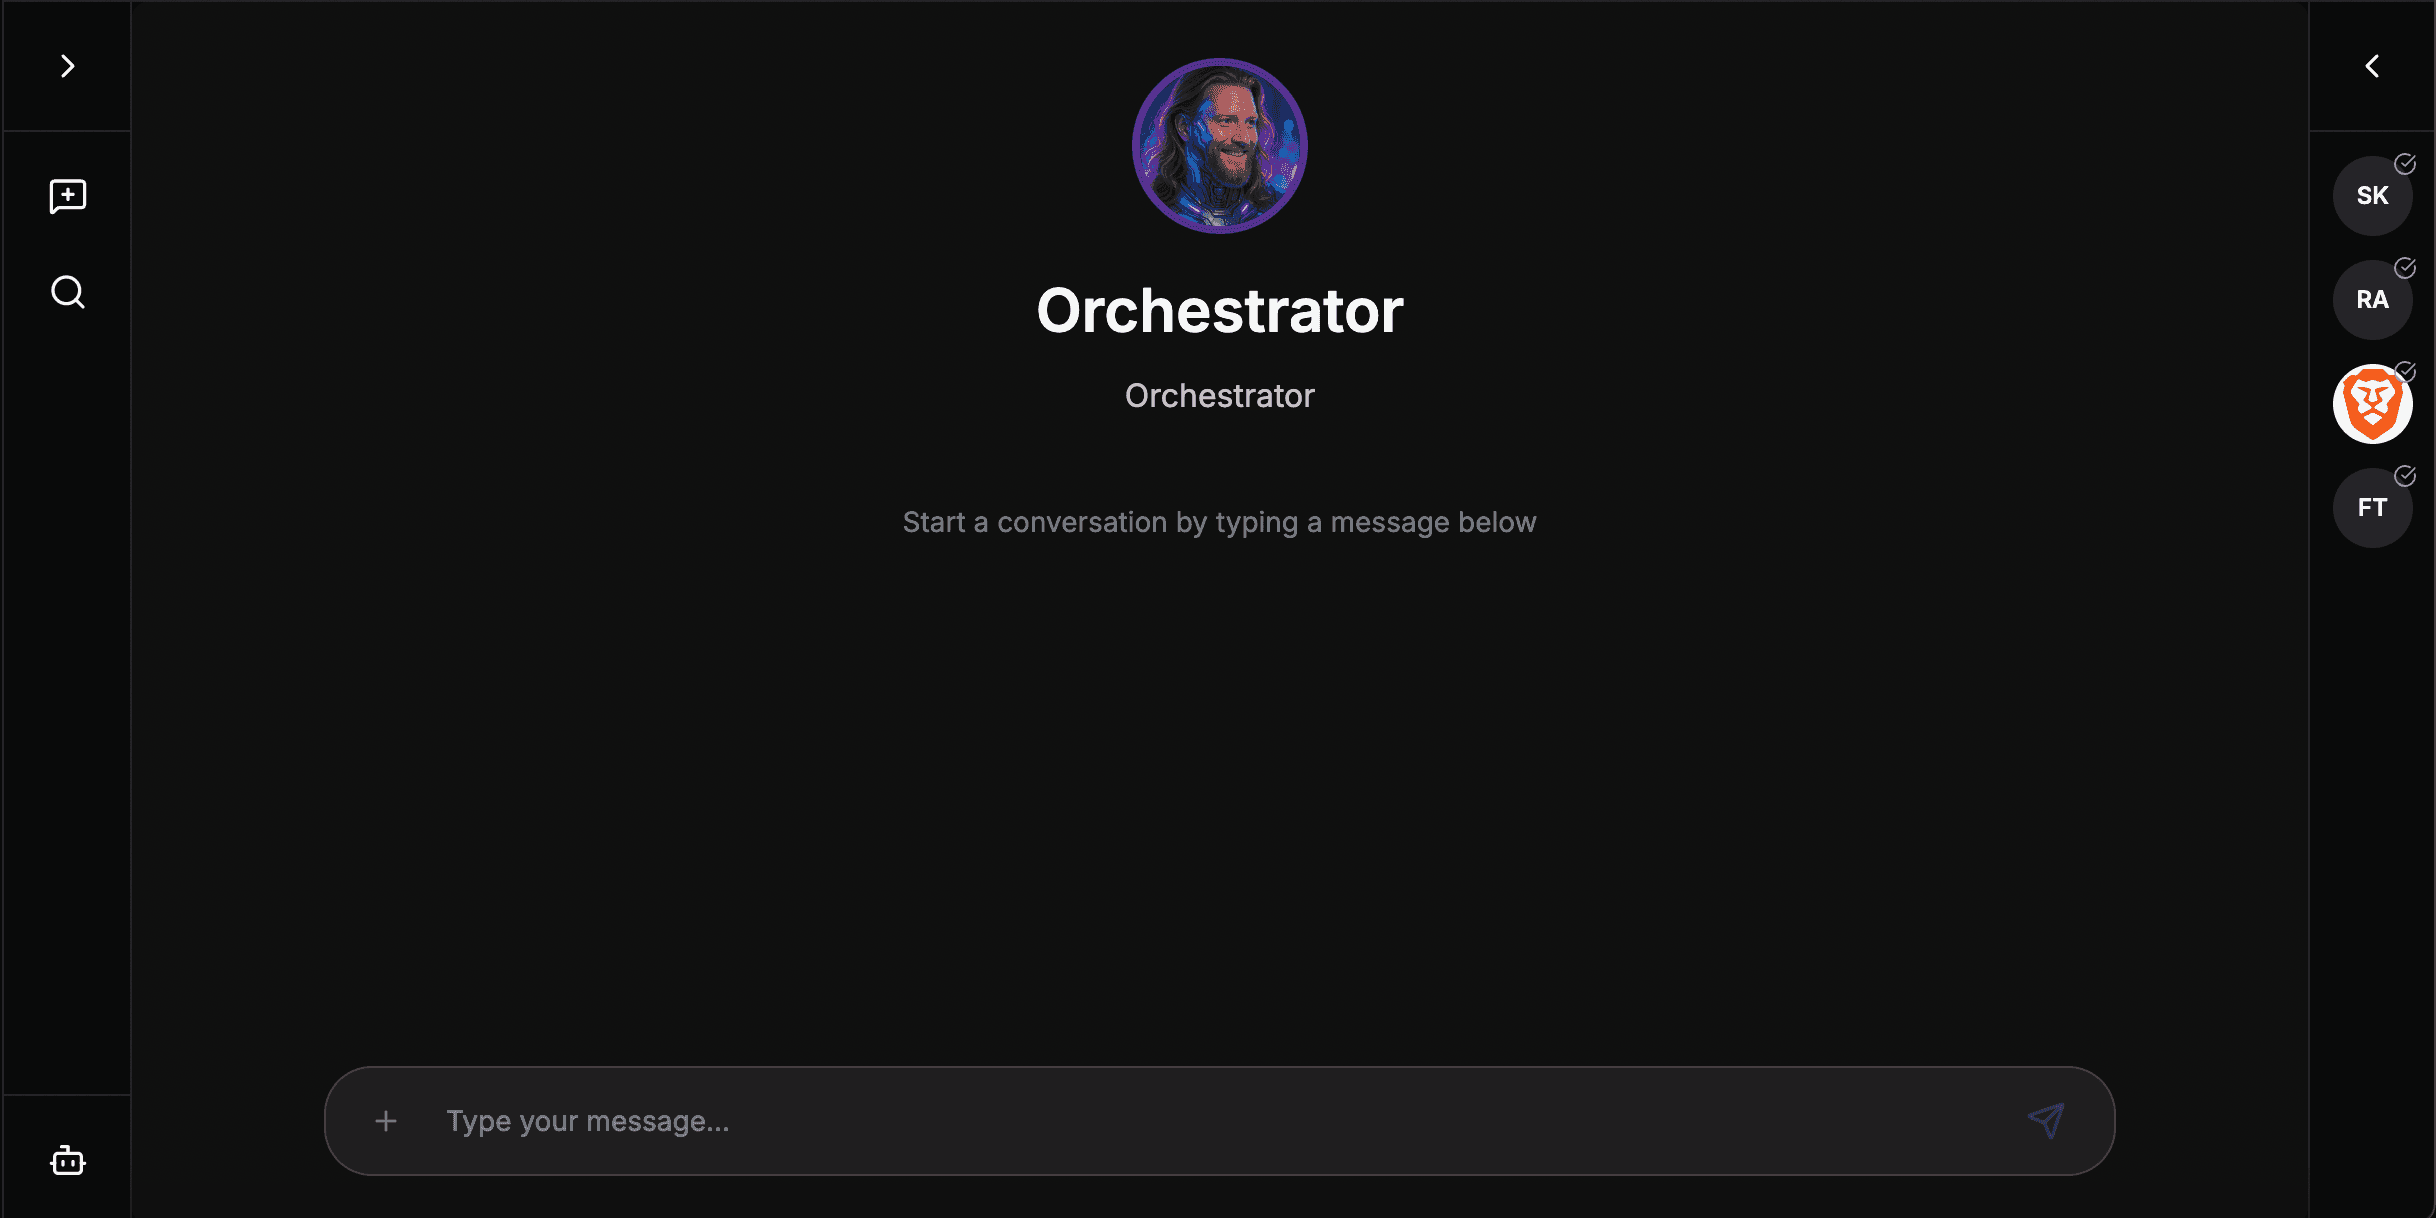
Task: Toggle the checkmark badge on the SK agent
Action: (2404, 163)
